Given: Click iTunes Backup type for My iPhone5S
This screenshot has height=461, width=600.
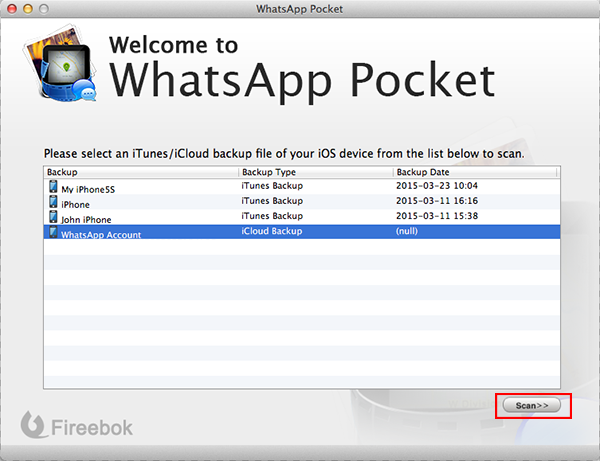Looking at the screenshot, I should pyautogui.click(x=272, y=186).
